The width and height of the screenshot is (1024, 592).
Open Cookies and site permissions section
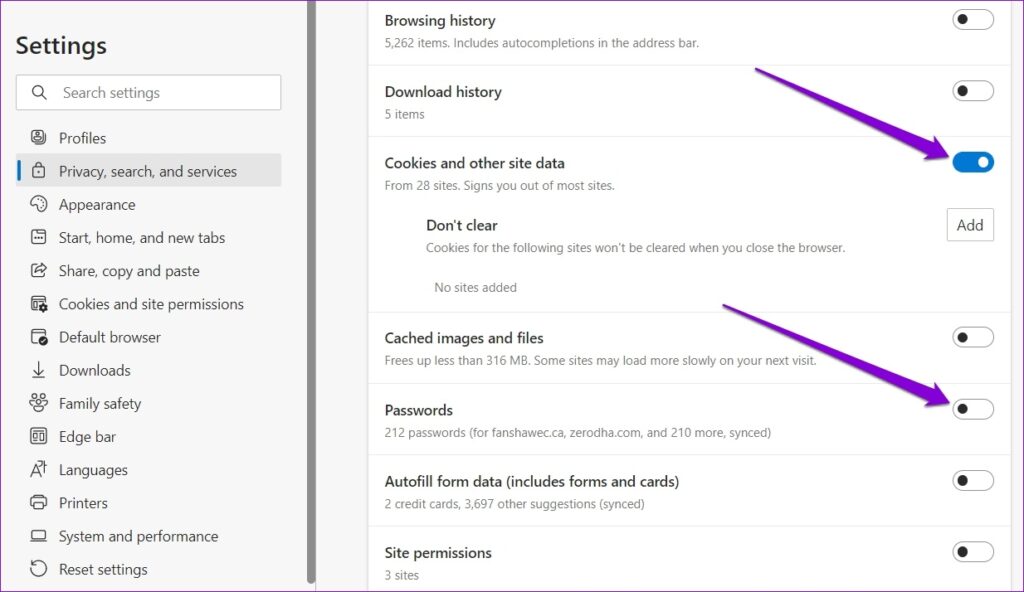[151, 303]
